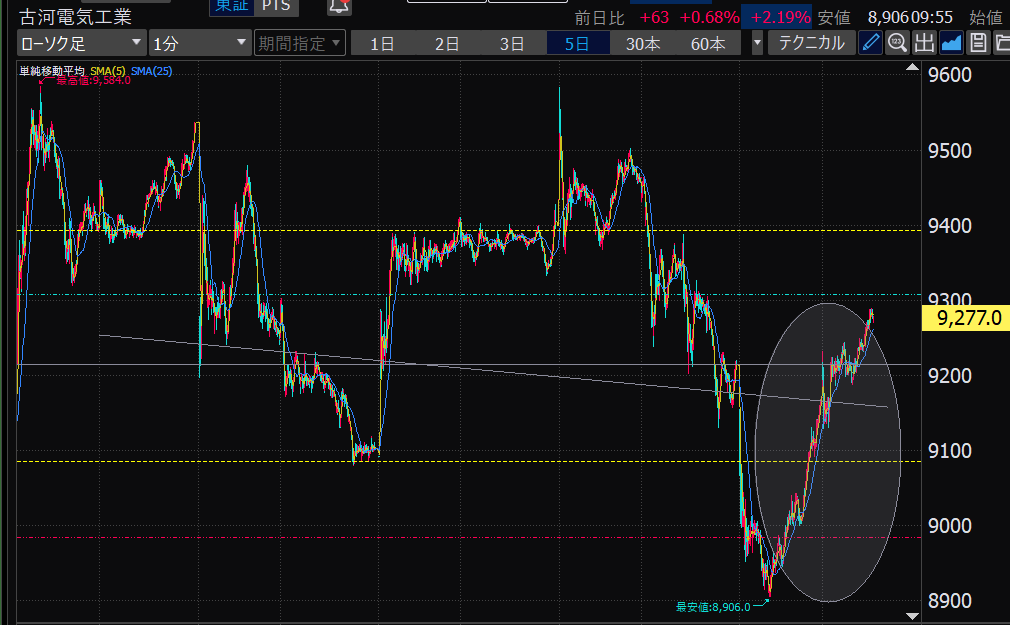Click the 9,277.0 current price marker
Image resolution: width=1010 pixels, height=625 pixels.
[964, 318]
